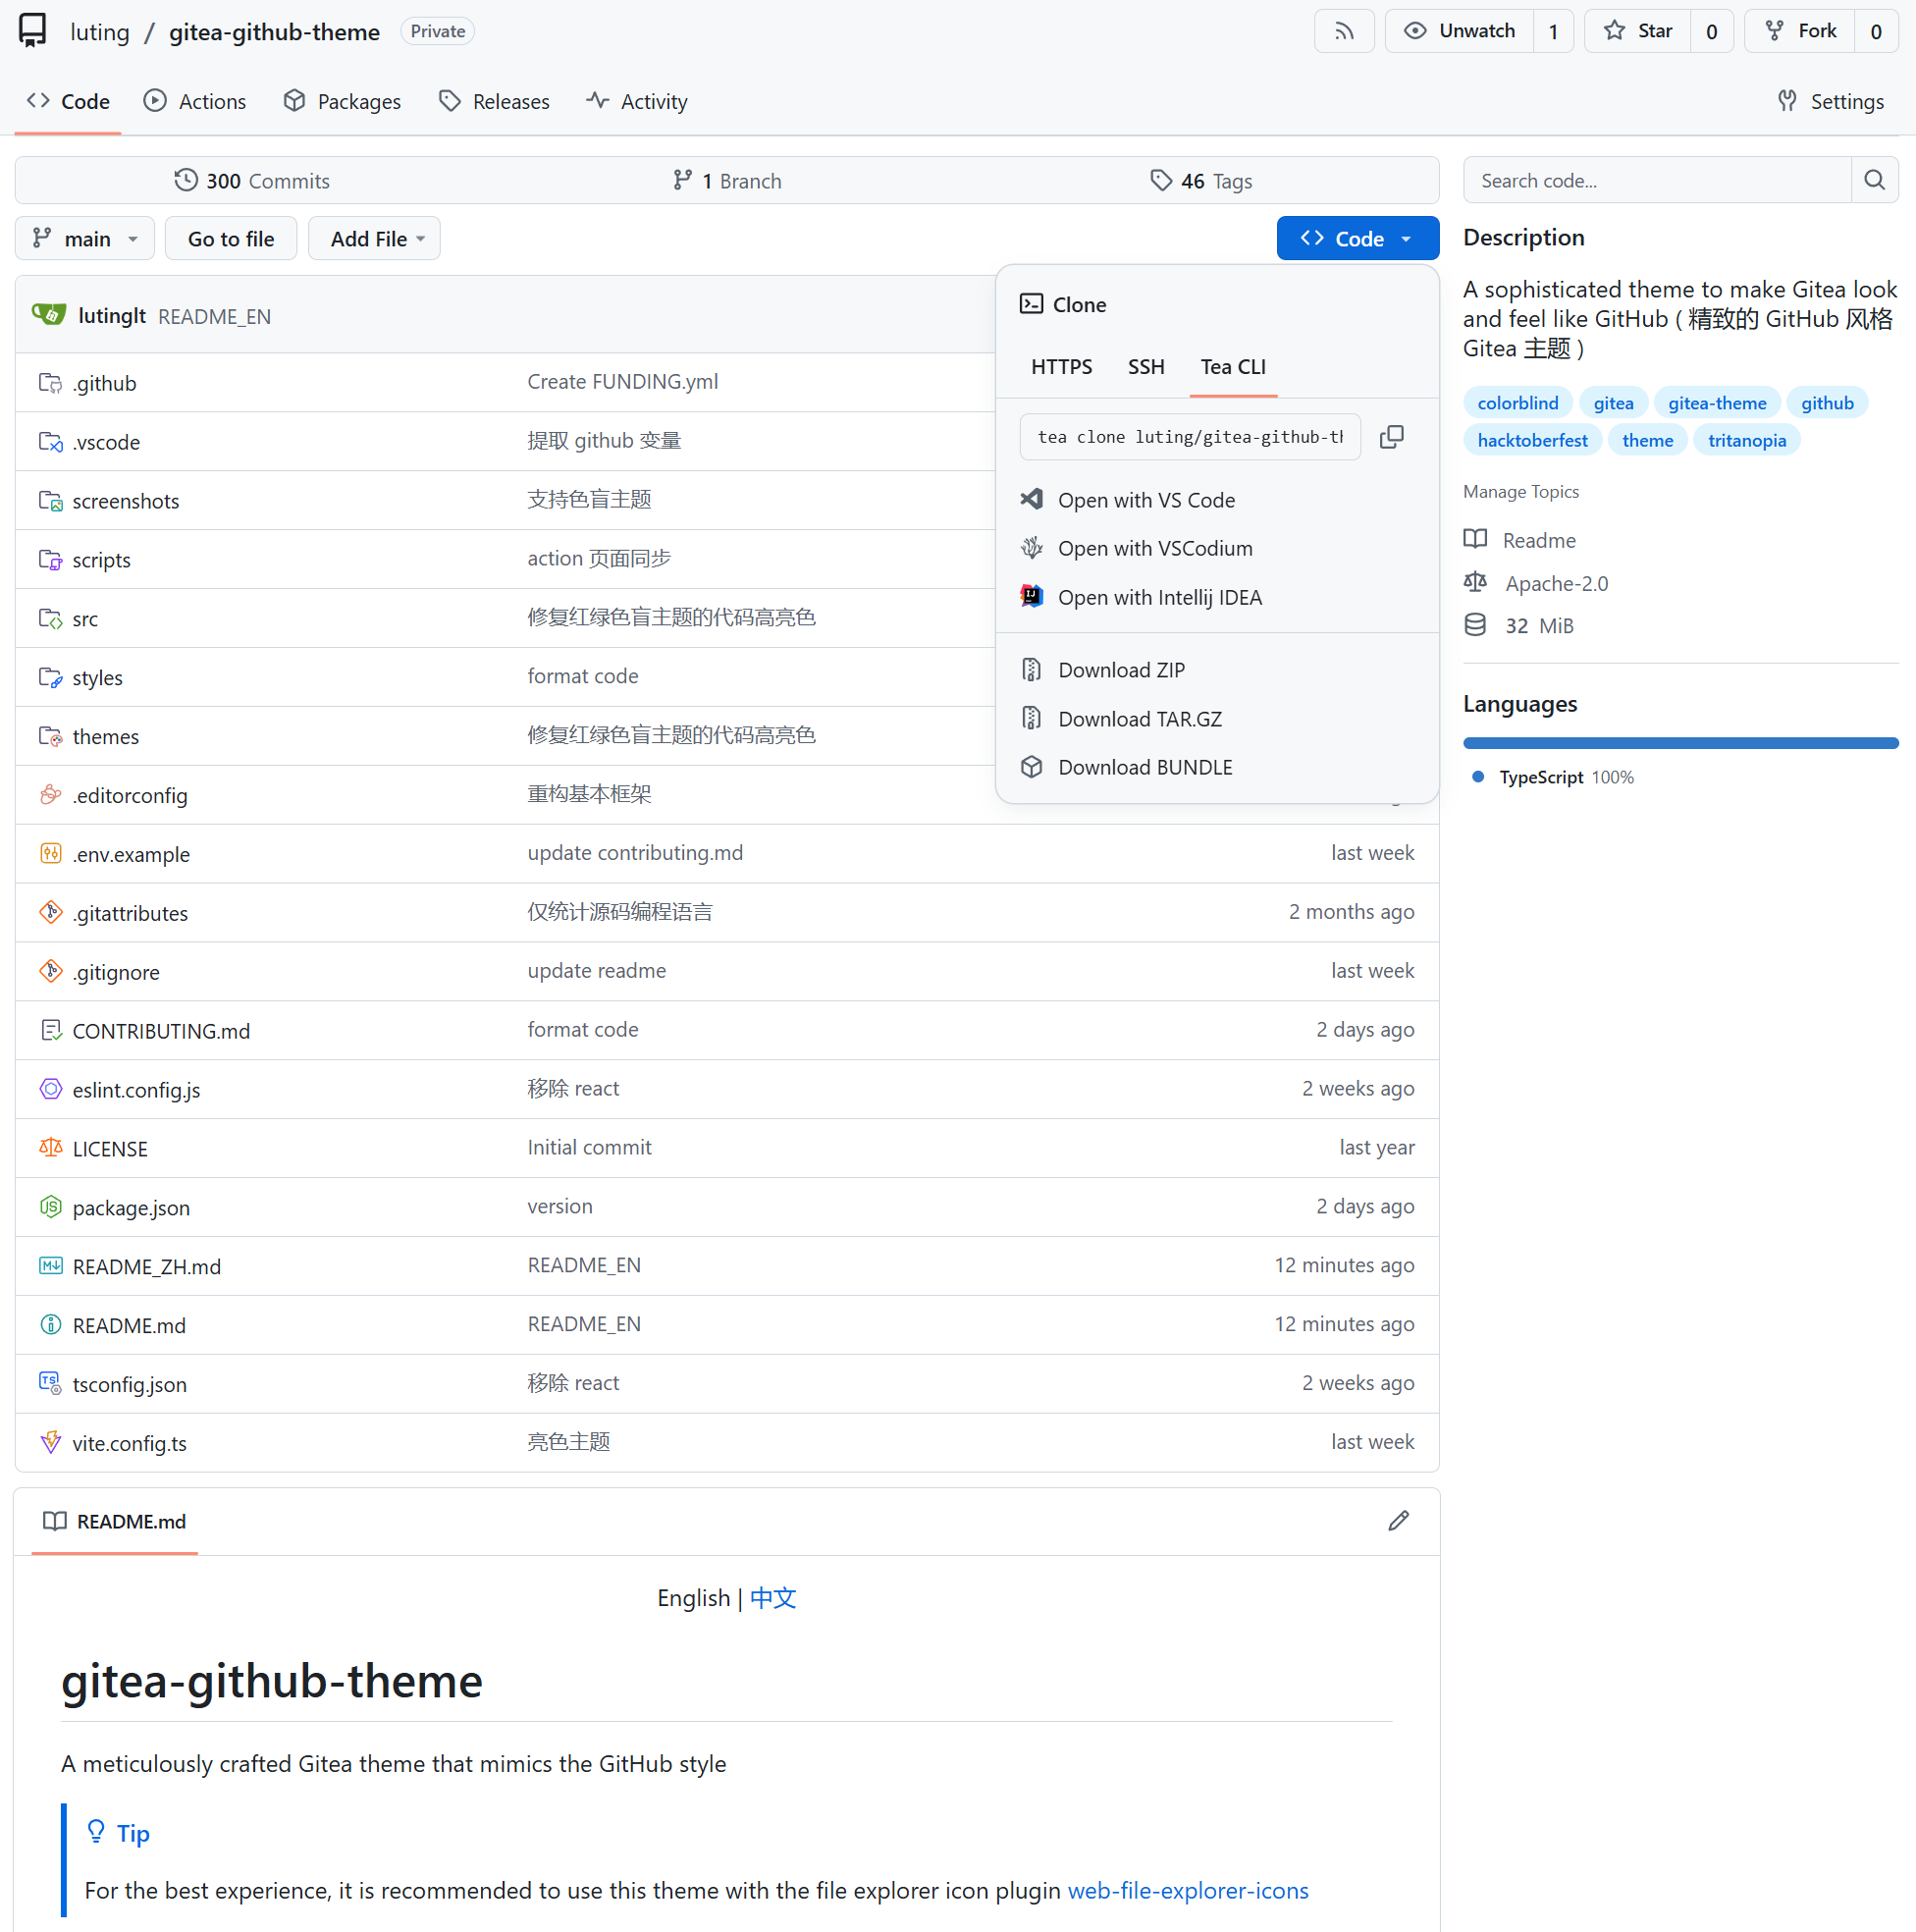Click the RSS feed icon
The image size is (1916, 1932).
click(1344, 31)
